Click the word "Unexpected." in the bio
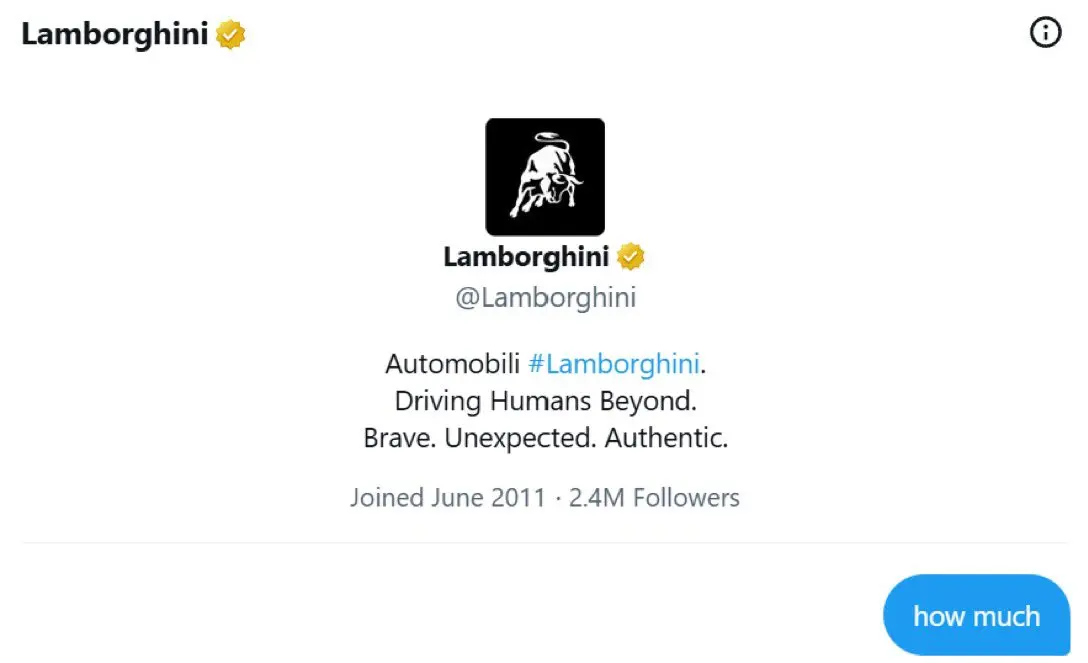 click(x=520, y=438)
